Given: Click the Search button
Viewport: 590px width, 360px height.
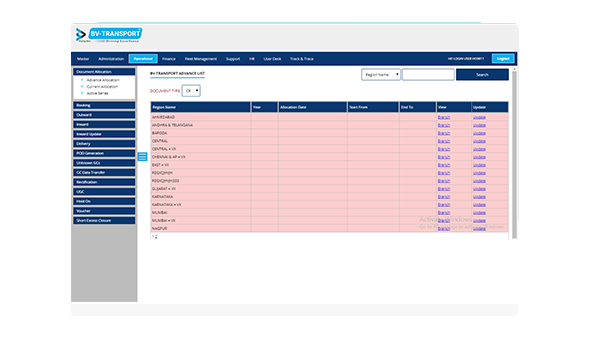Looking at the screenshot, I should click(482, 74).
